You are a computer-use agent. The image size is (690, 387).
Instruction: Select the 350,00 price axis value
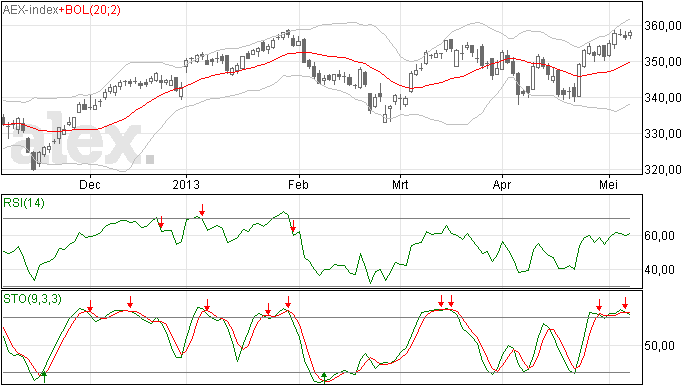[x=663, y=62]
